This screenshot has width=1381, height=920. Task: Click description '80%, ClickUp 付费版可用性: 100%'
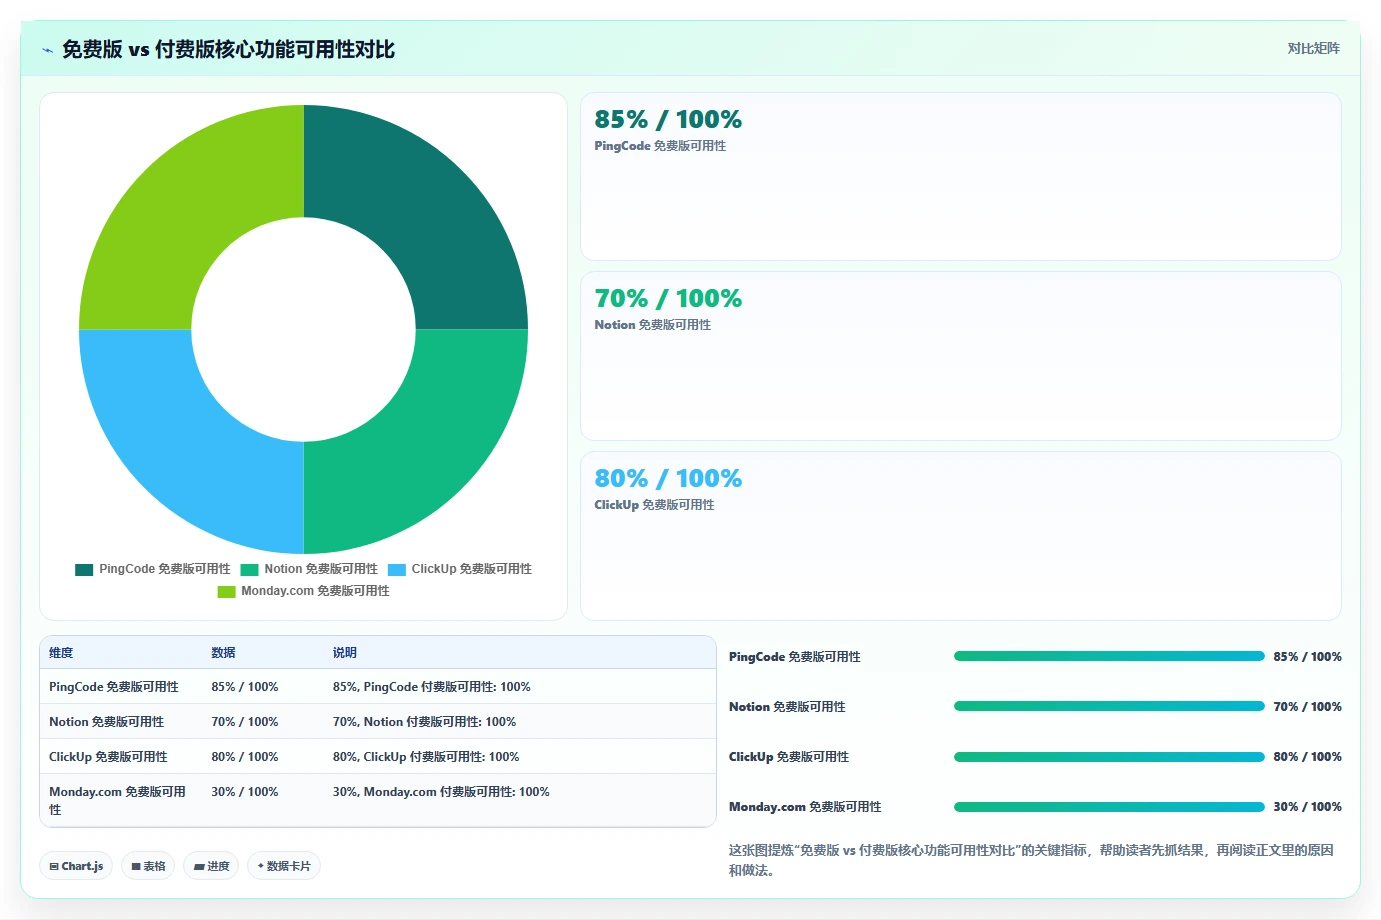pos(426,757)
